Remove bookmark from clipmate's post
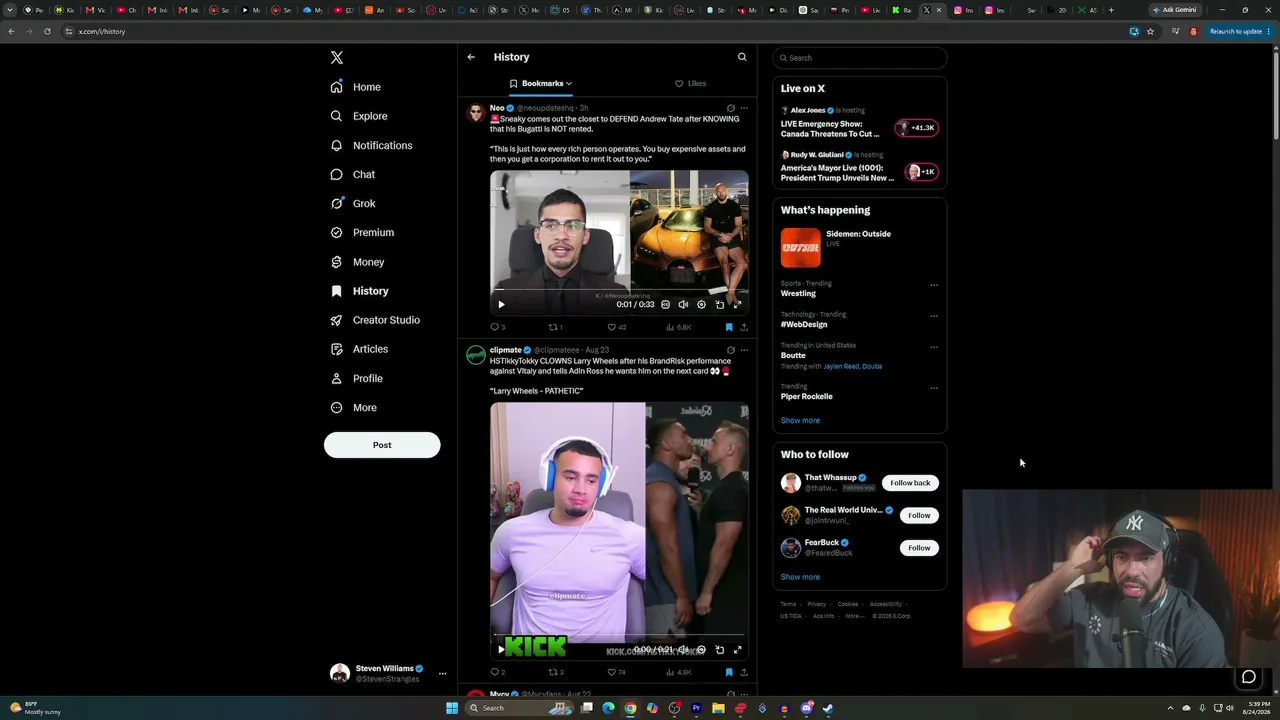Image resolution: width=1280 pixels, height=720 pixels. pyautogui.click(x=729, y=672)
